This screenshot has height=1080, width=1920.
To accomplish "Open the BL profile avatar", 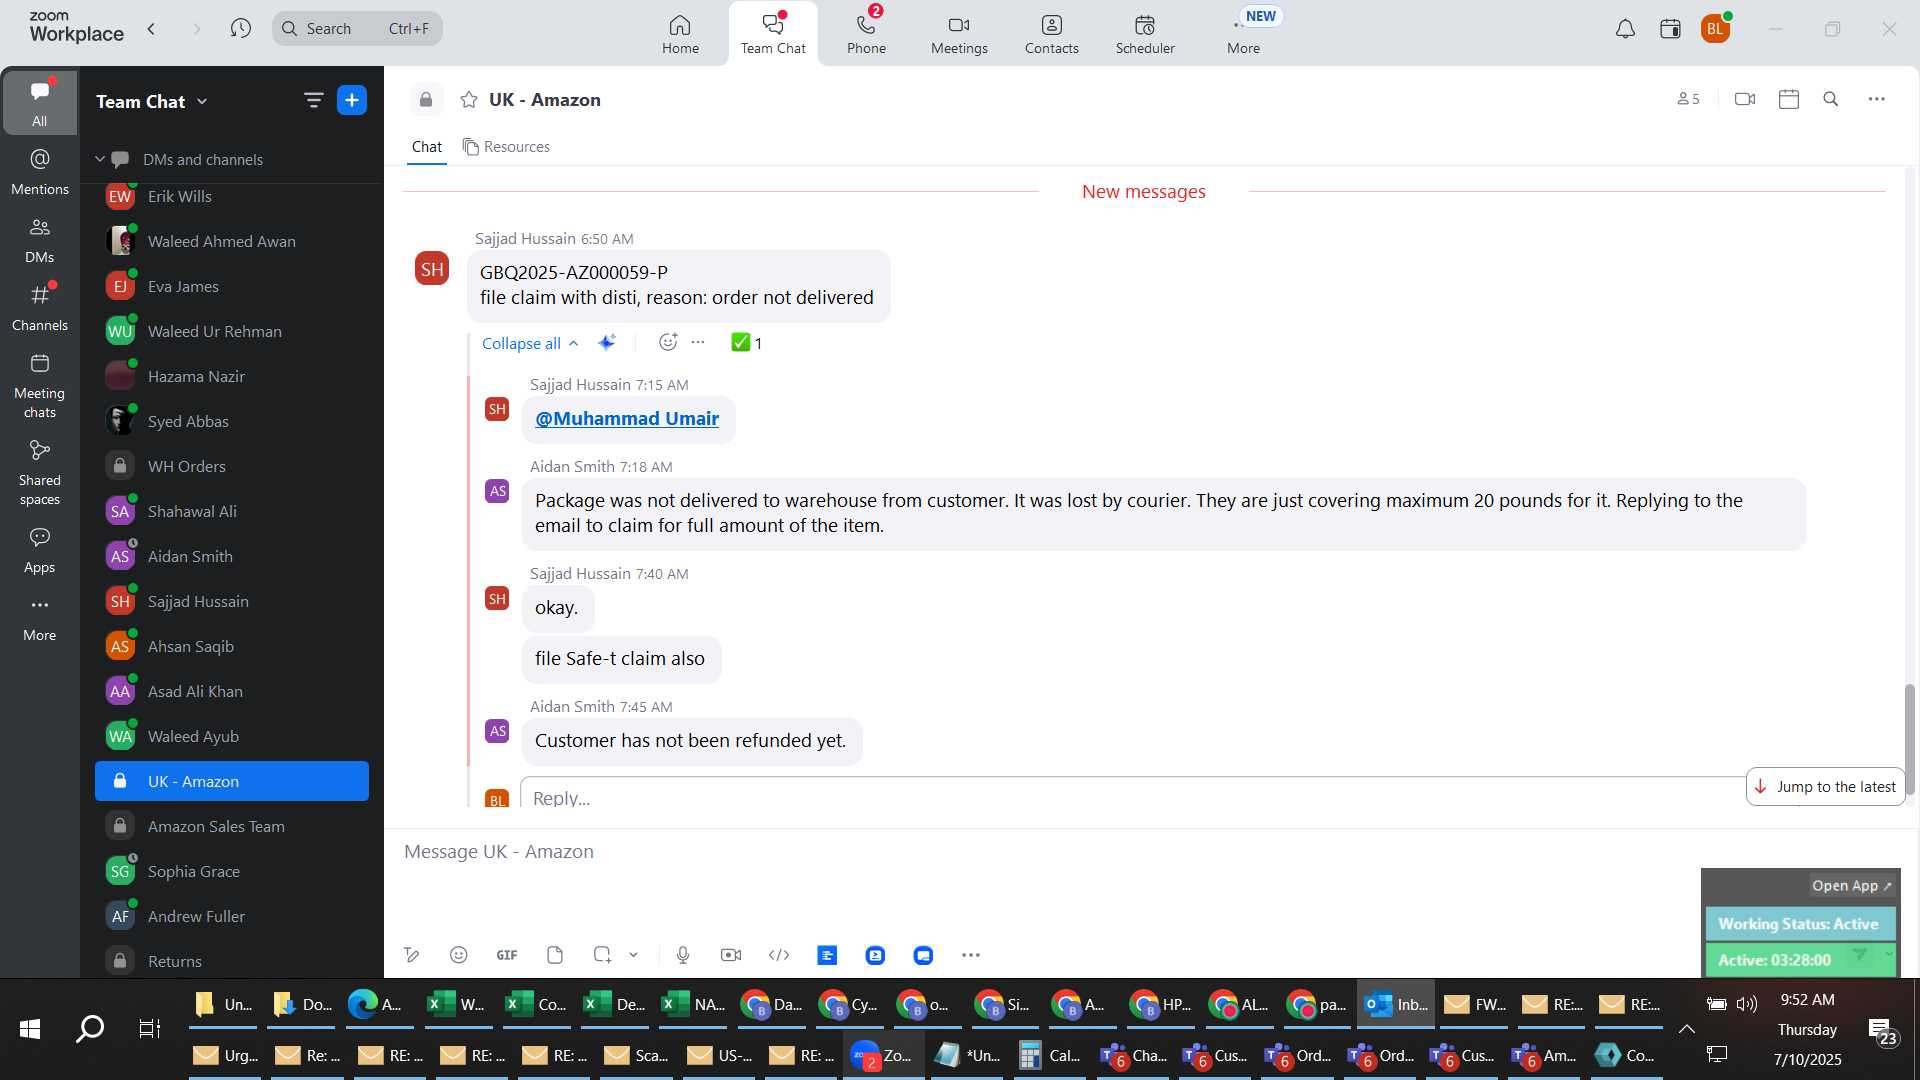I will point(1715,29).
